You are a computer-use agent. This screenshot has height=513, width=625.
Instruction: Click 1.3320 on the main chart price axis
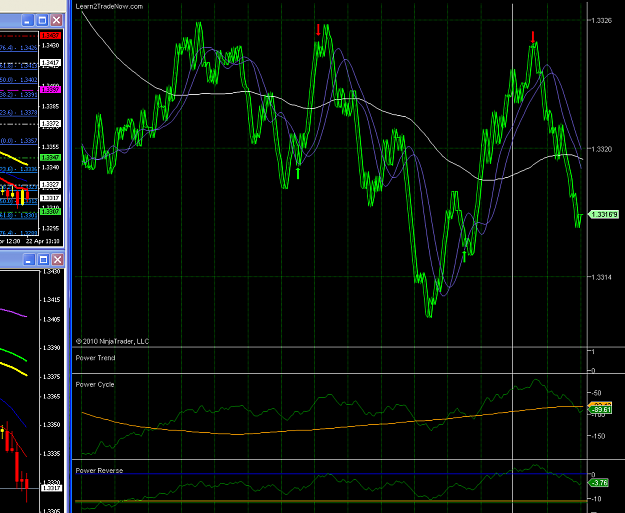click(x=601, y=149)
